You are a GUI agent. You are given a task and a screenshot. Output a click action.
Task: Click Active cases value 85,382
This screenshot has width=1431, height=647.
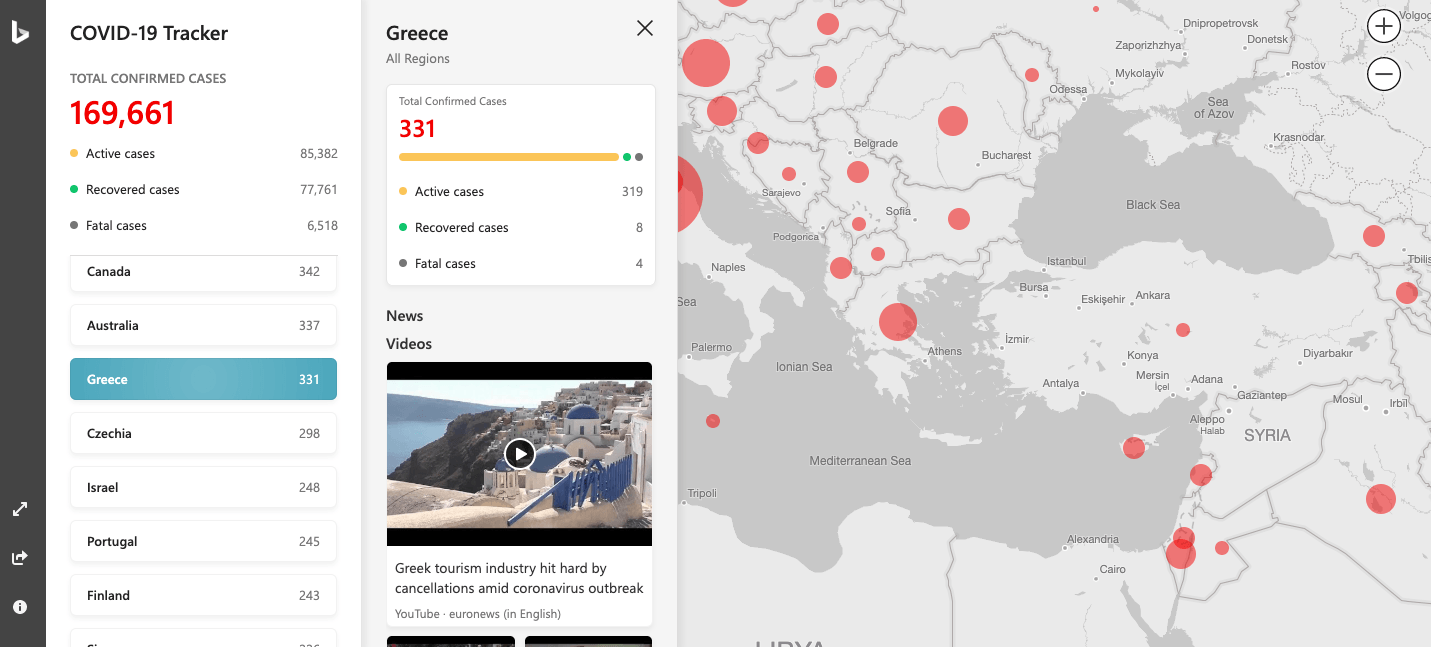(x=319, y=154)
